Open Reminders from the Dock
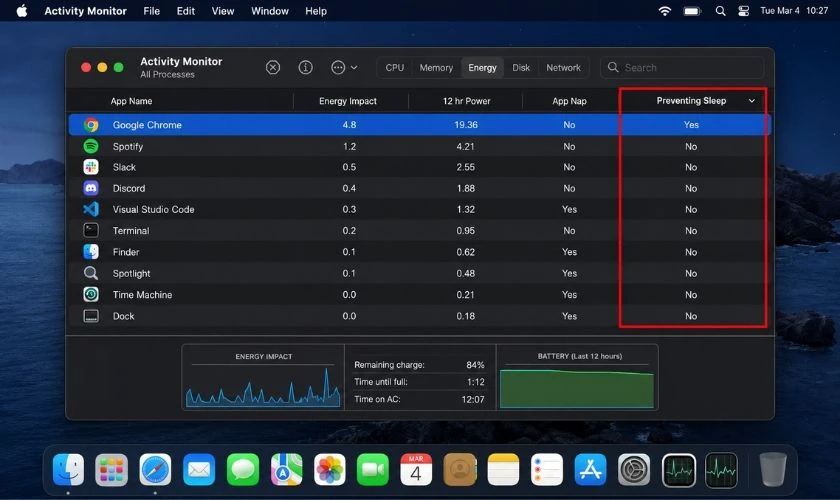The width and height of the screenshot is (840, 500). (547, 469)
